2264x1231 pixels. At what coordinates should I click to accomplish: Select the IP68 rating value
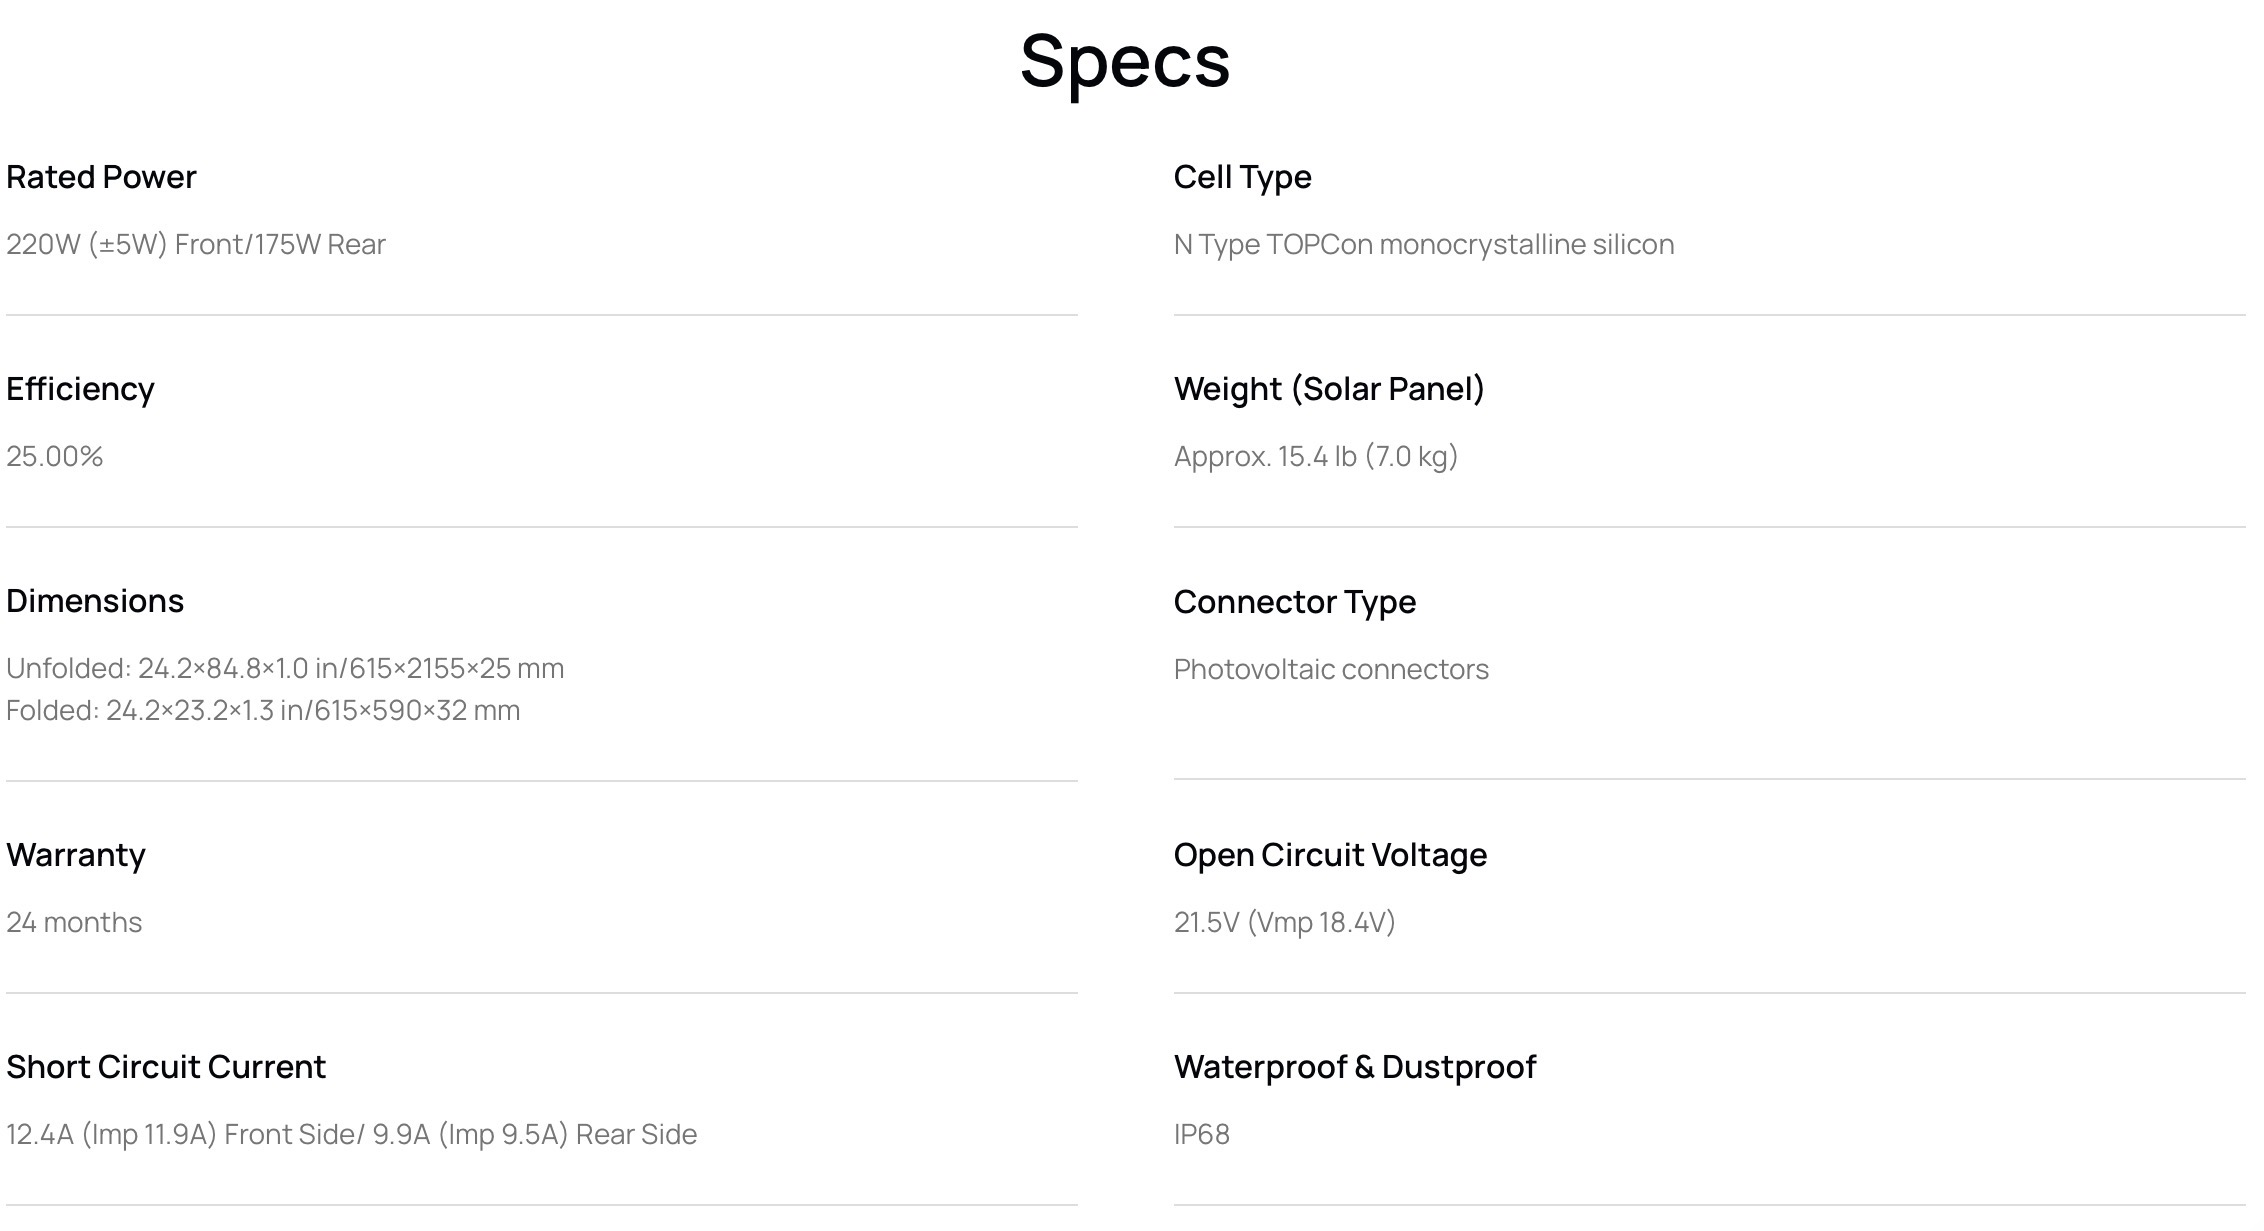tap(1201, 1134)
